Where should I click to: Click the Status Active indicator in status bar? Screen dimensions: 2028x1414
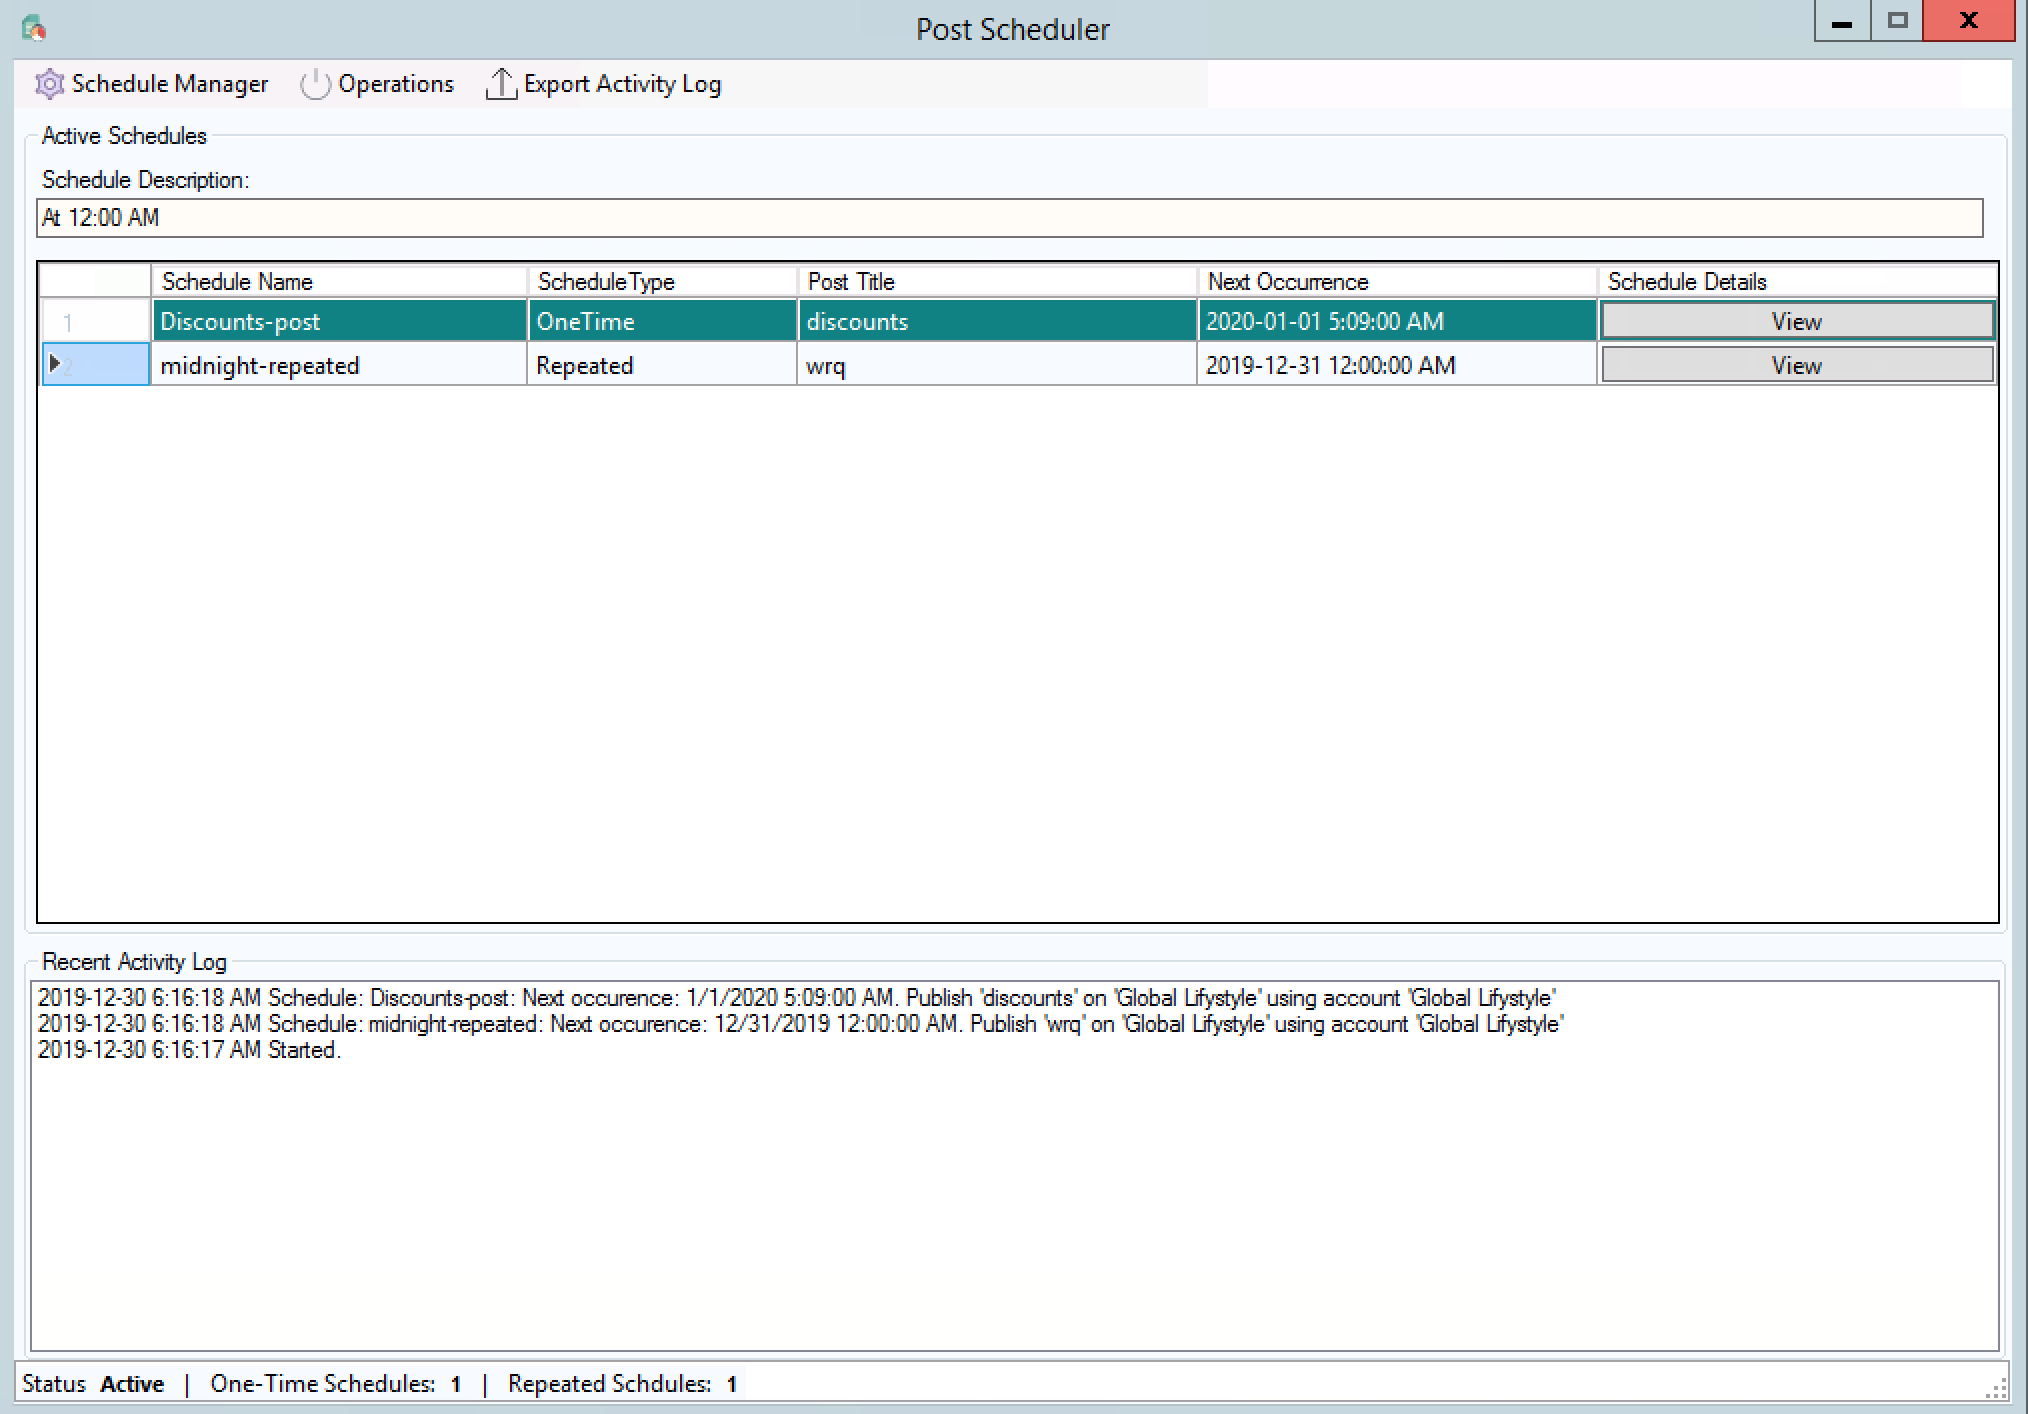tap(93, 1384)
